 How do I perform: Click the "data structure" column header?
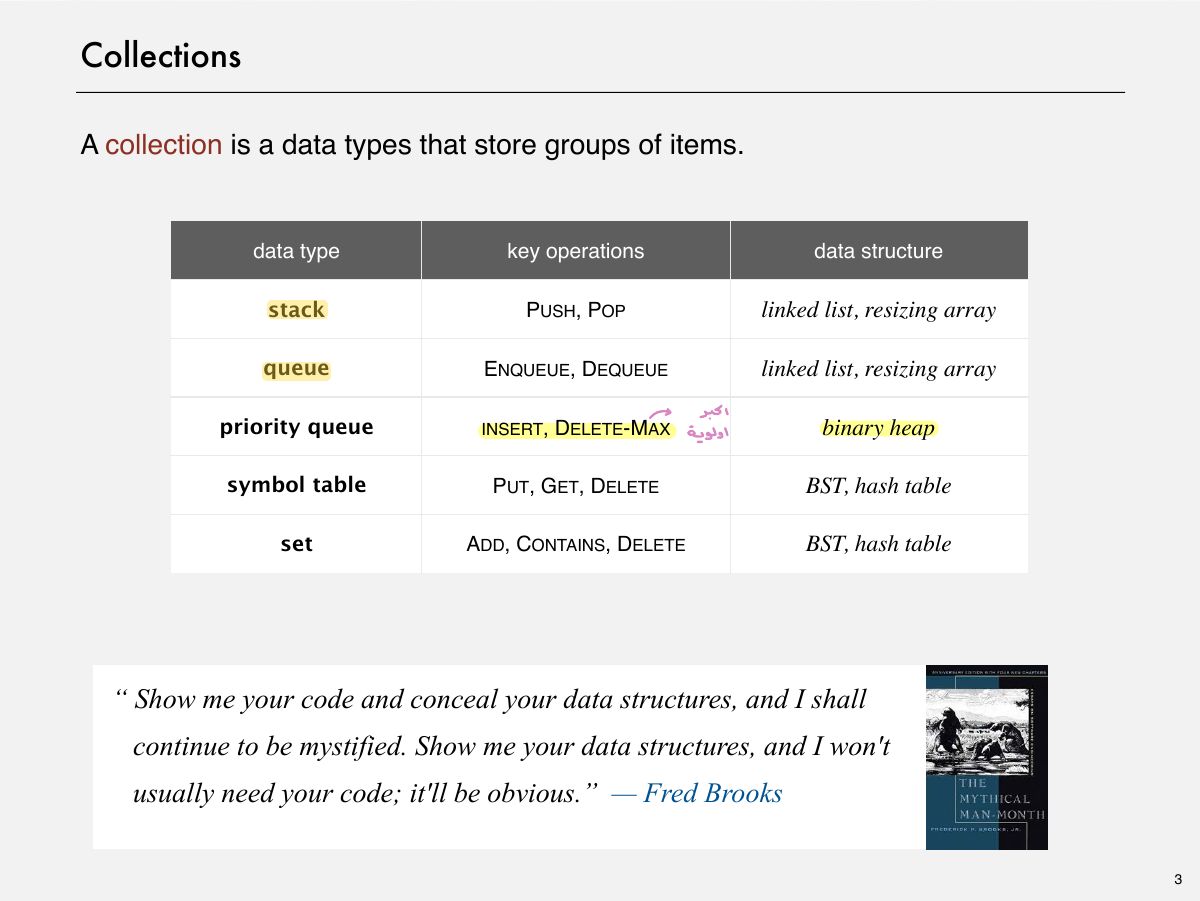tap(878, 251)
